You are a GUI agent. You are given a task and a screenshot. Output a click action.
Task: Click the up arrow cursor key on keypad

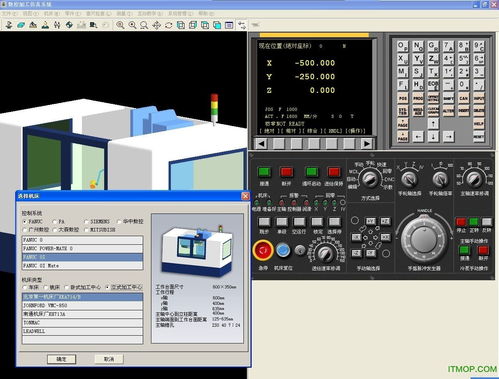coord(433,124)
